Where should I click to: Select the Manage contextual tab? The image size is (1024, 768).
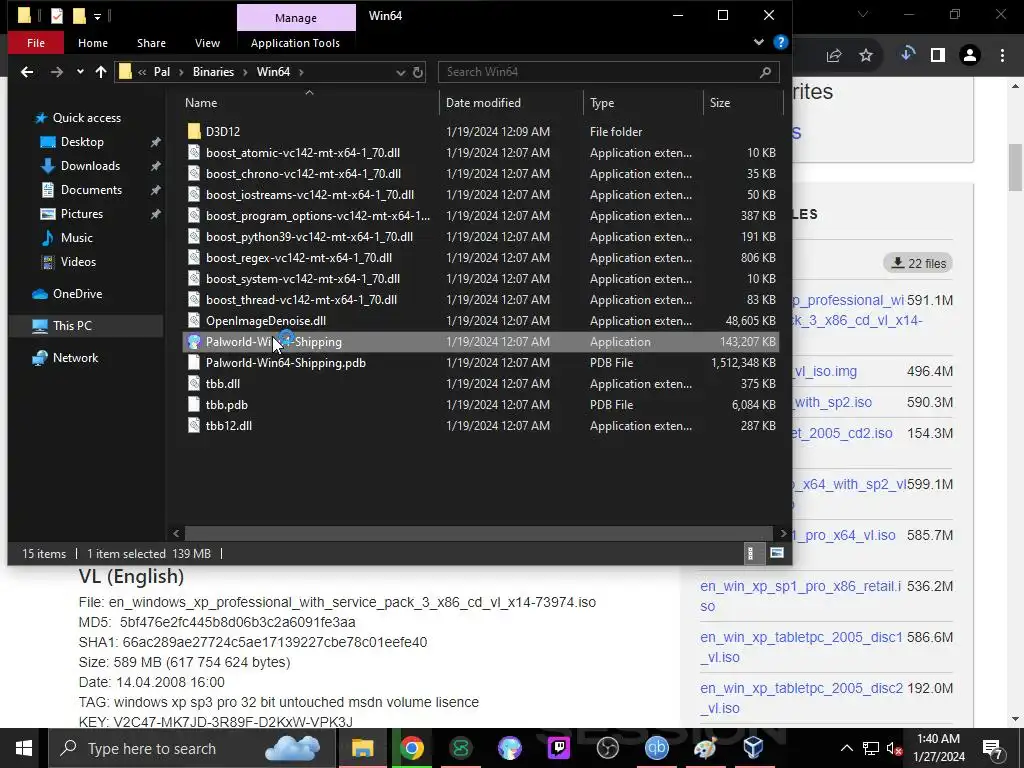point(296,18)
